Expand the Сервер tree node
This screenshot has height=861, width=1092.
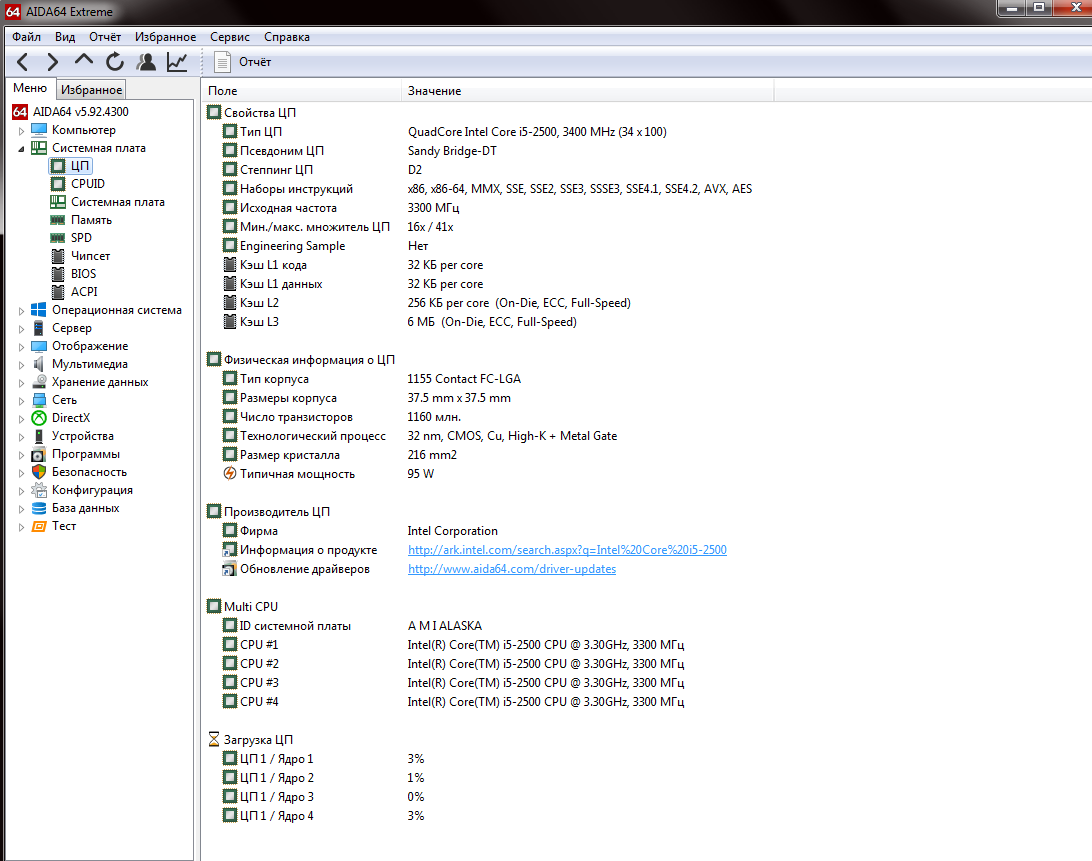pos(22,329)
